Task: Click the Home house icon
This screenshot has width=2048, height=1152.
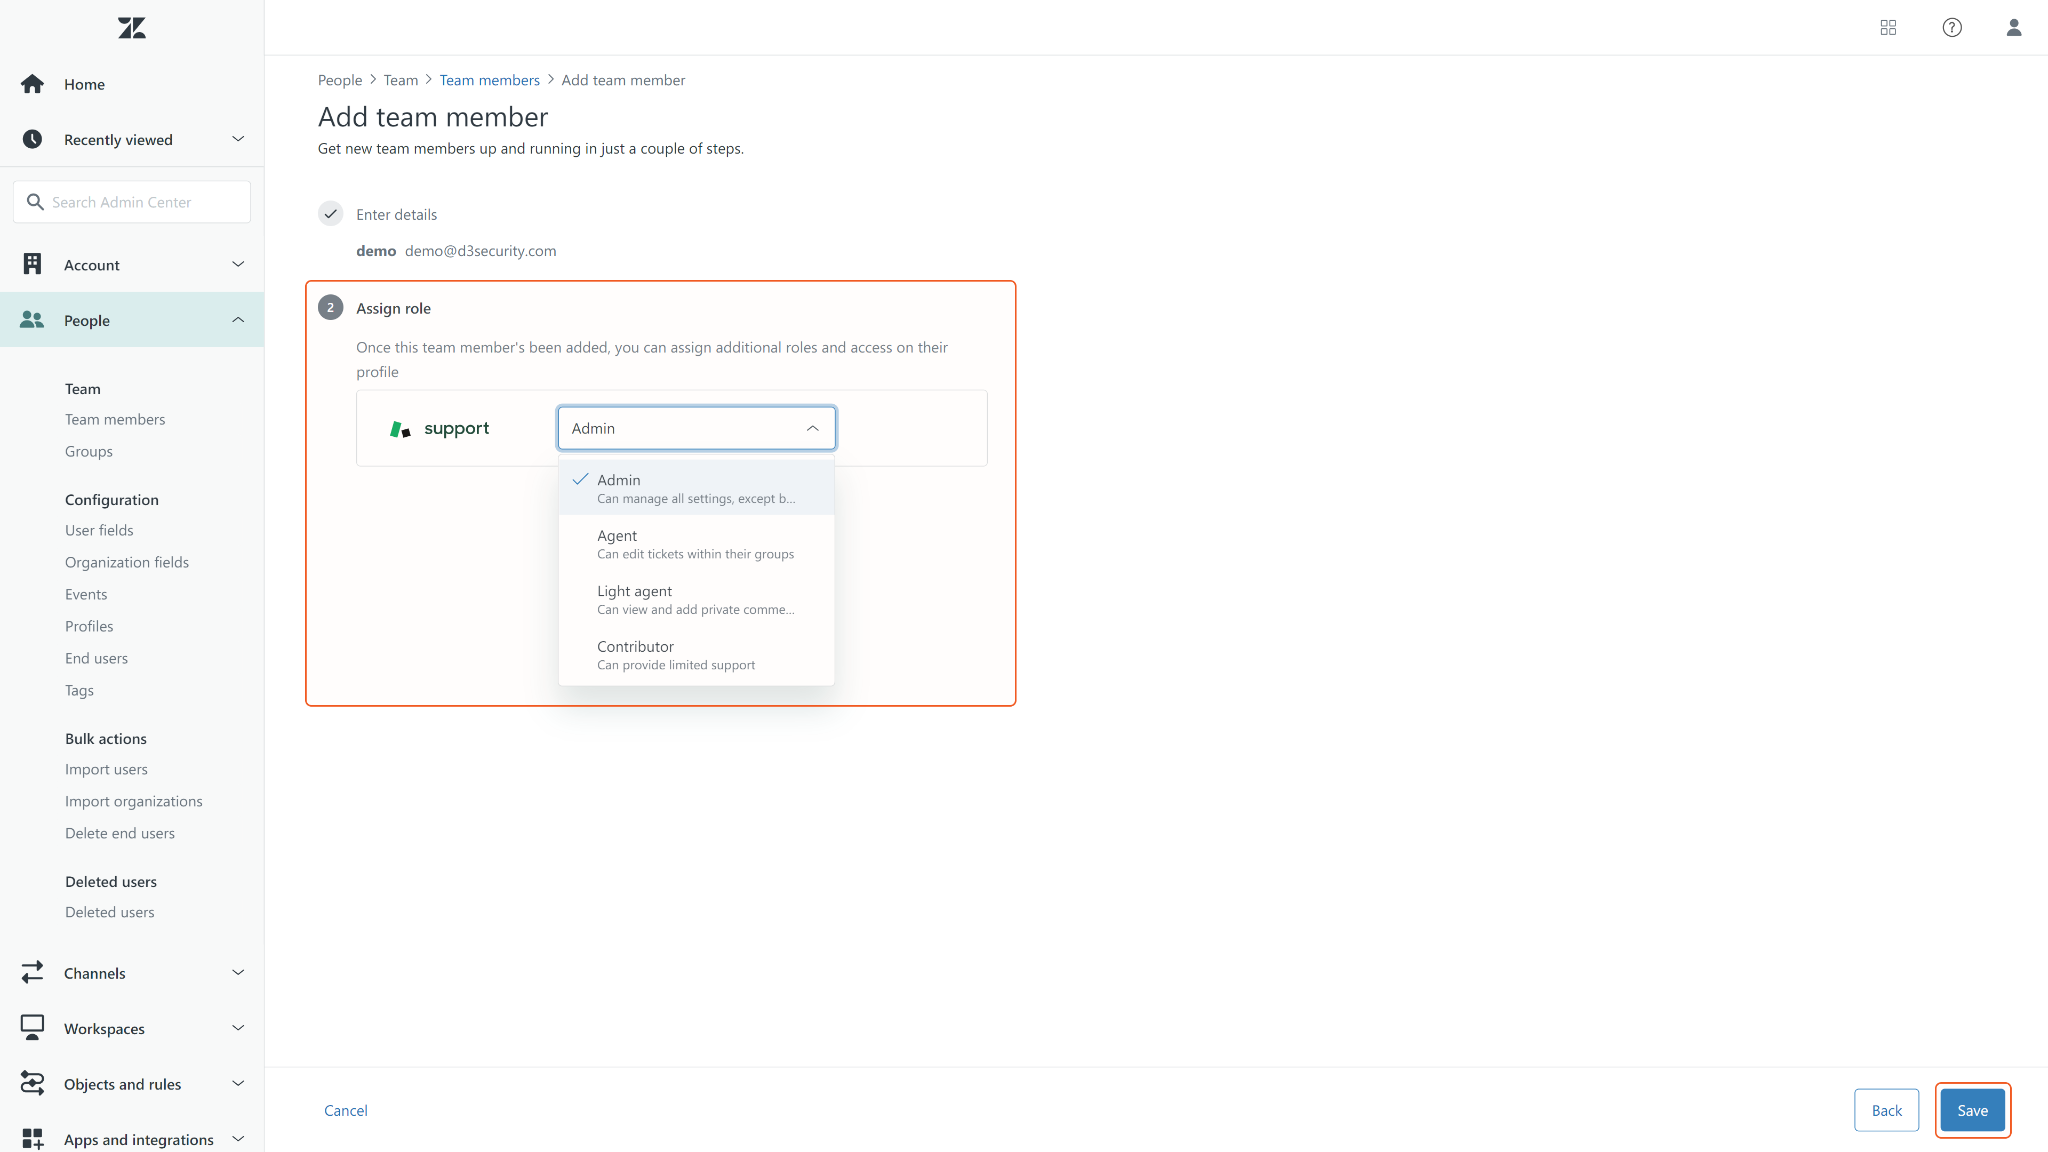Action: coord(32,84)
